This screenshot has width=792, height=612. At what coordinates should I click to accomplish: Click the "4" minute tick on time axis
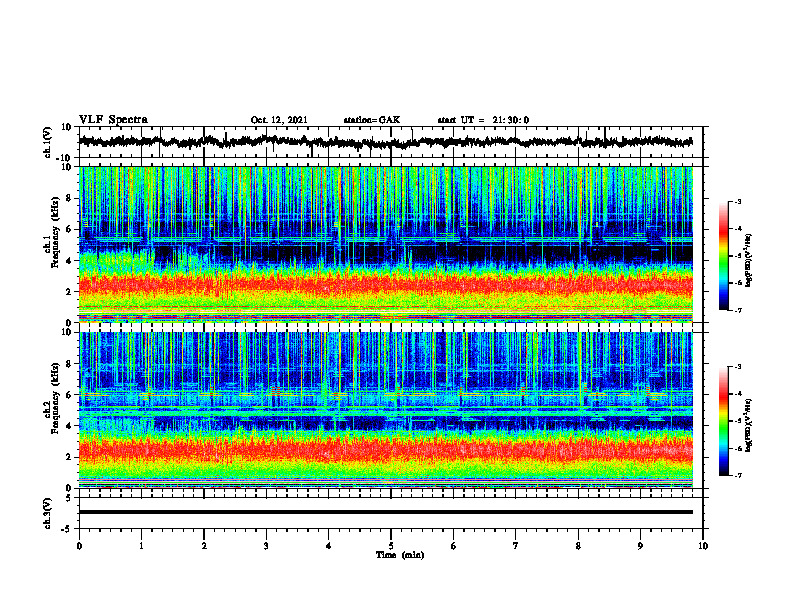coord(329,546)
